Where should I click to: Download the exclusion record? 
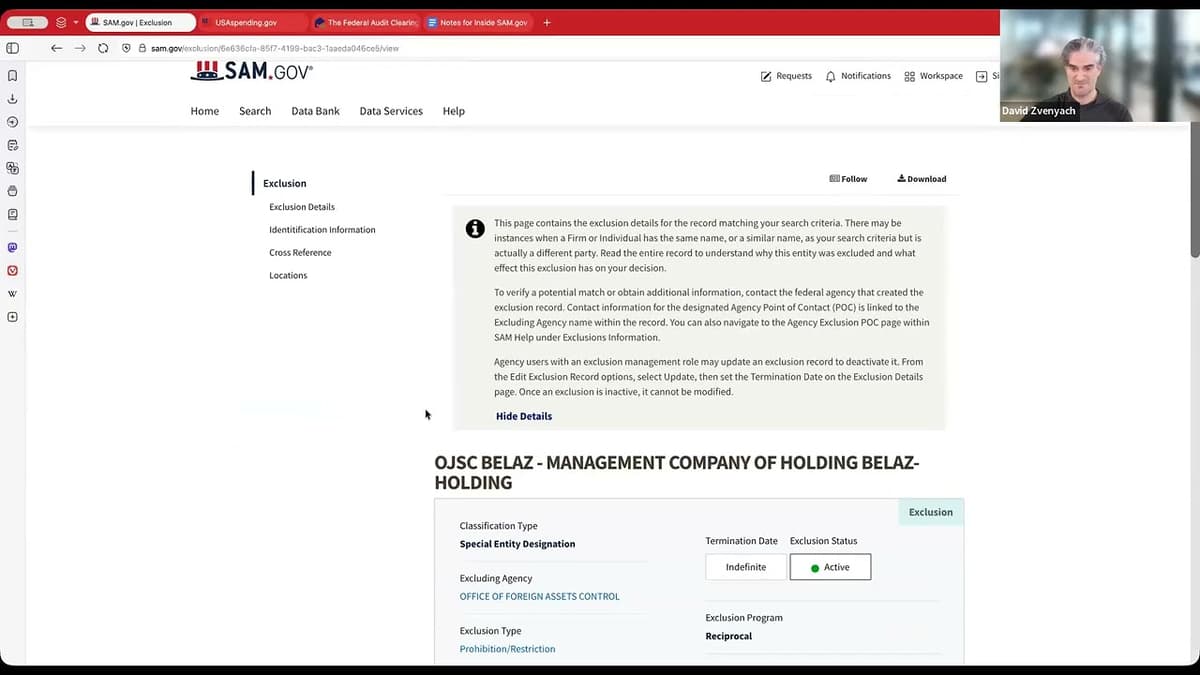click(921, 179)
